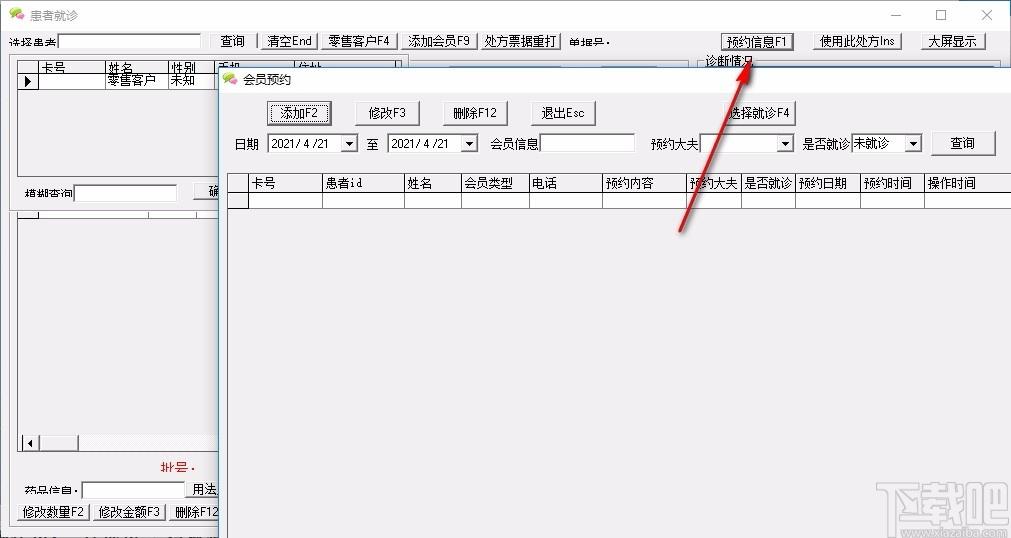
Task: Click the 选择就诊F4 button
Action: [x=760, y=113]
